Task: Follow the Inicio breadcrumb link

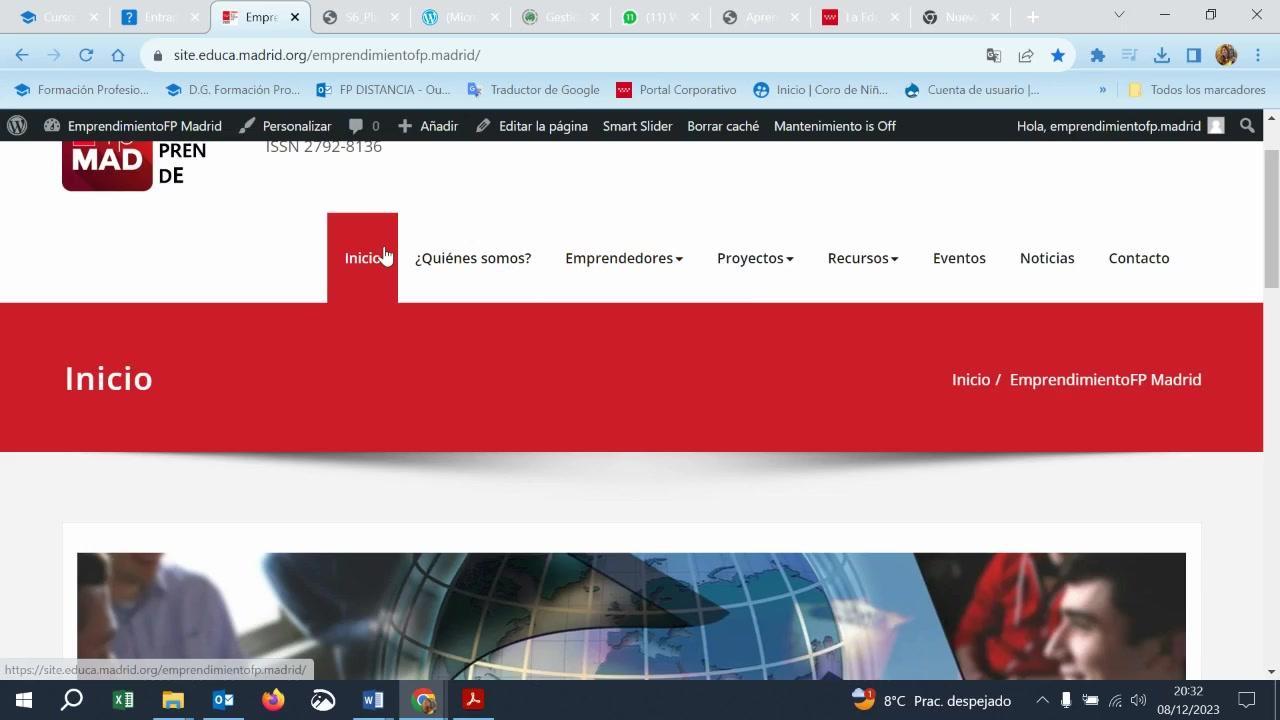Action: (x=971, y=380)
